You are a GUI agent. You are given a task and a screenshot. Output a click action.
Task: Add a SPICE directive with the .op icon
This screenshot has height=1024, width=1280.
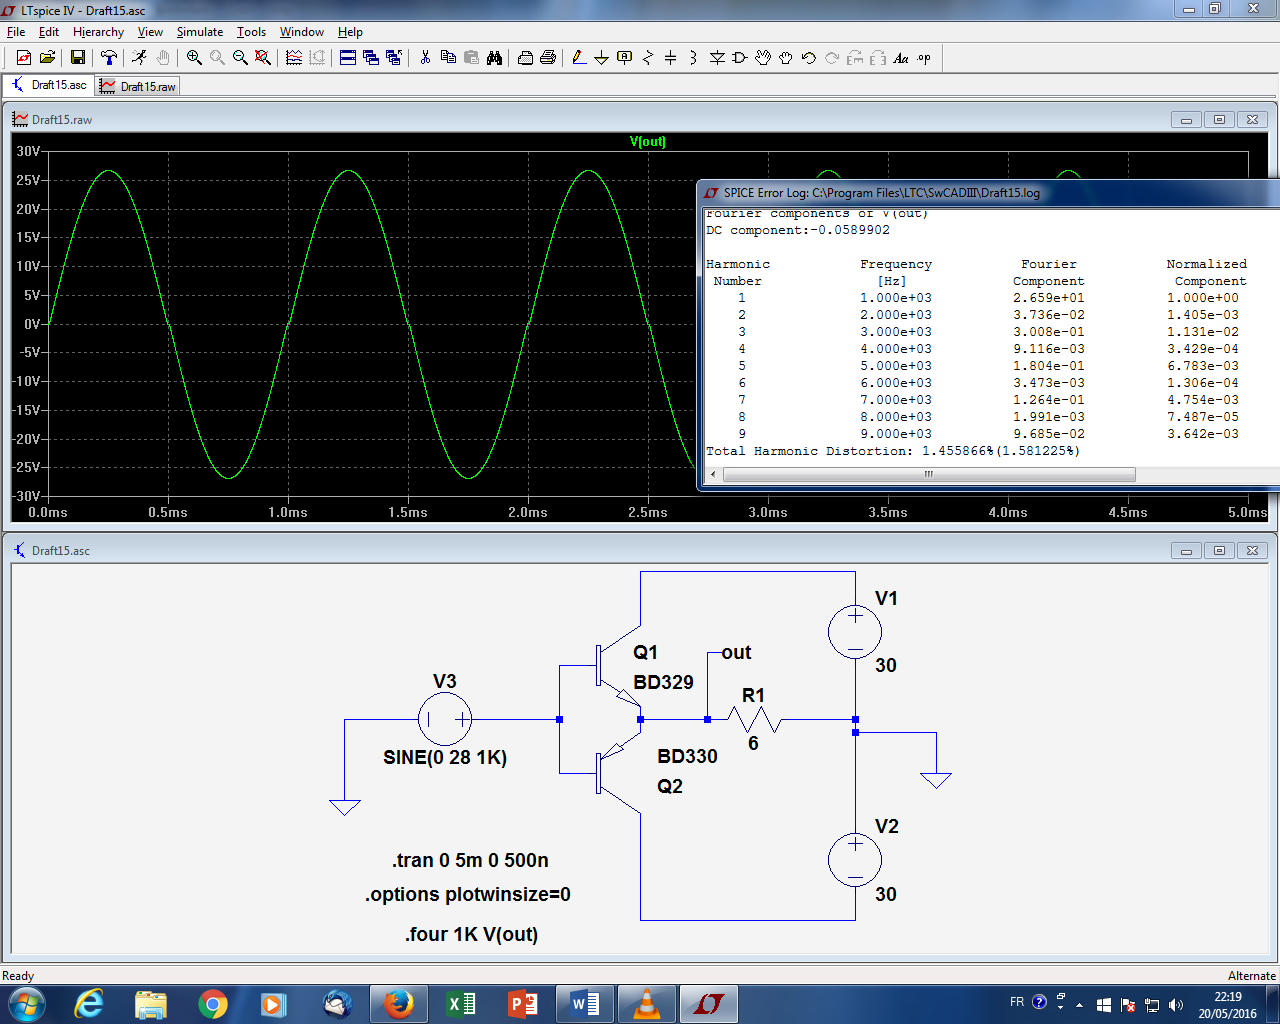point(924,58)
